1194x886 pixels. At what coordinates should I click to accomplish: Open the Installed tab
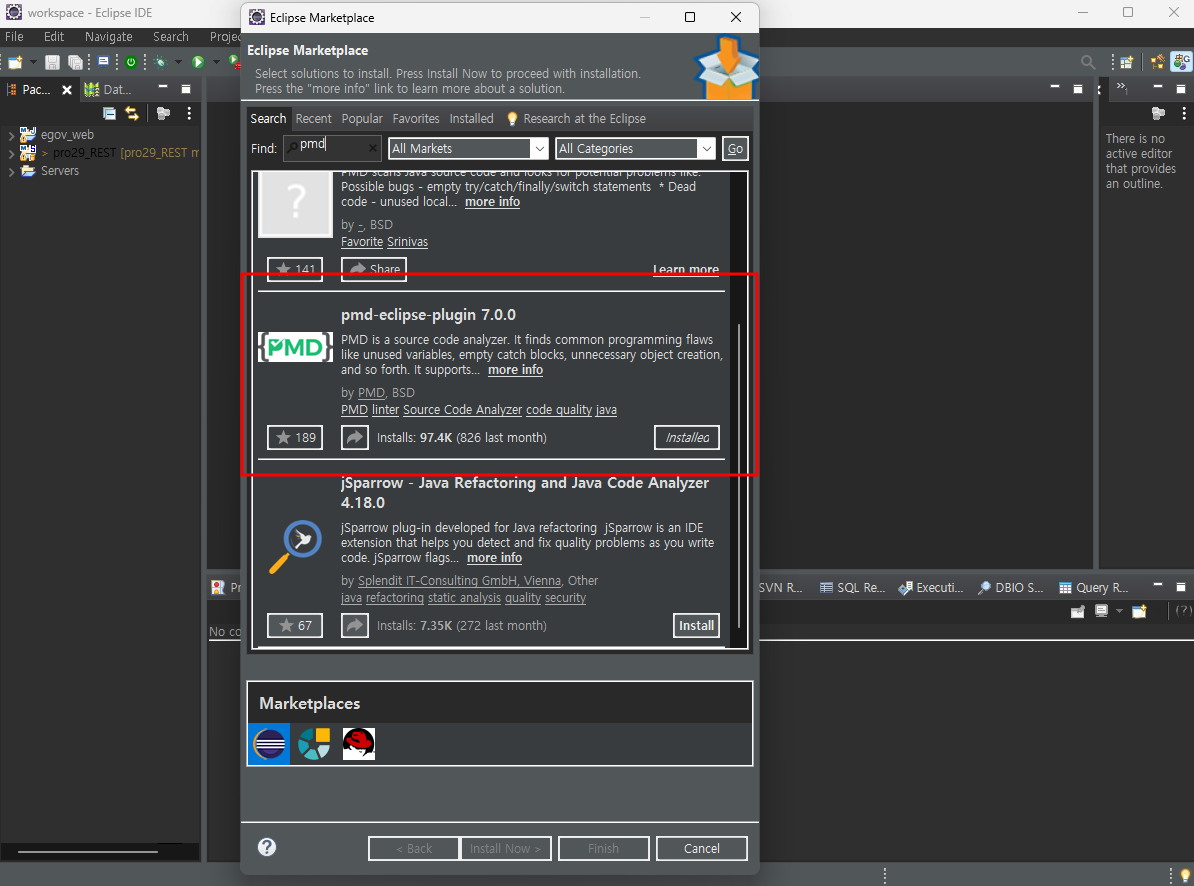coord(471,119)
